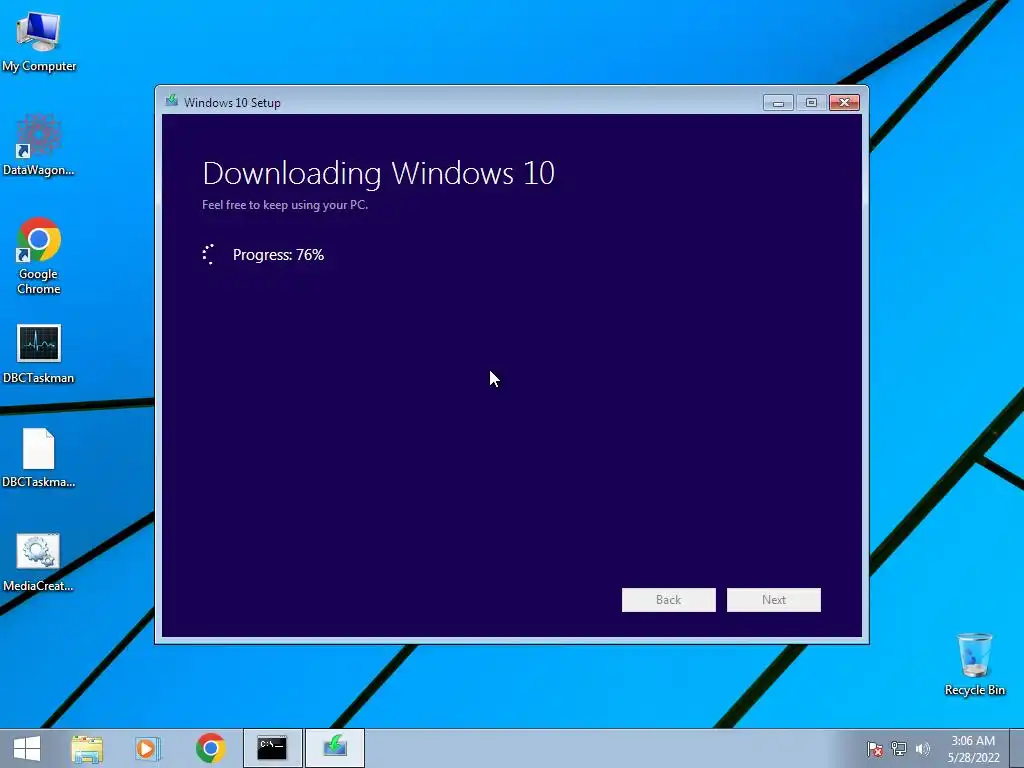Open the My Computer desktop icon

[39, 41]
